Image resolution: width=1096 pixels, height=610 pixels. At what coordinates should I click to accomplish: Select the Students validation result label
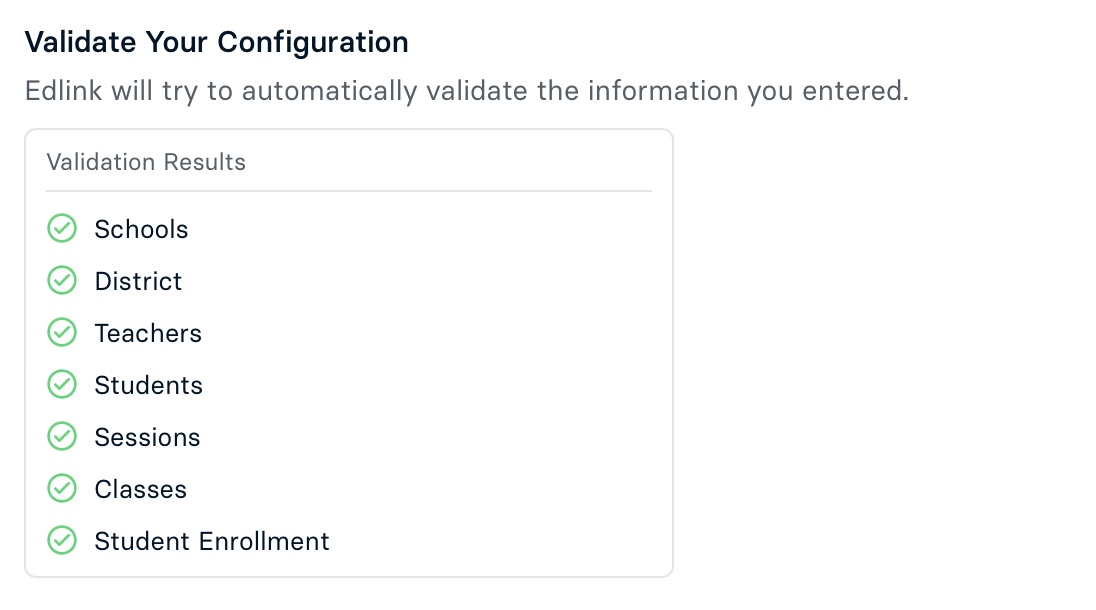[x=148, y=385]
